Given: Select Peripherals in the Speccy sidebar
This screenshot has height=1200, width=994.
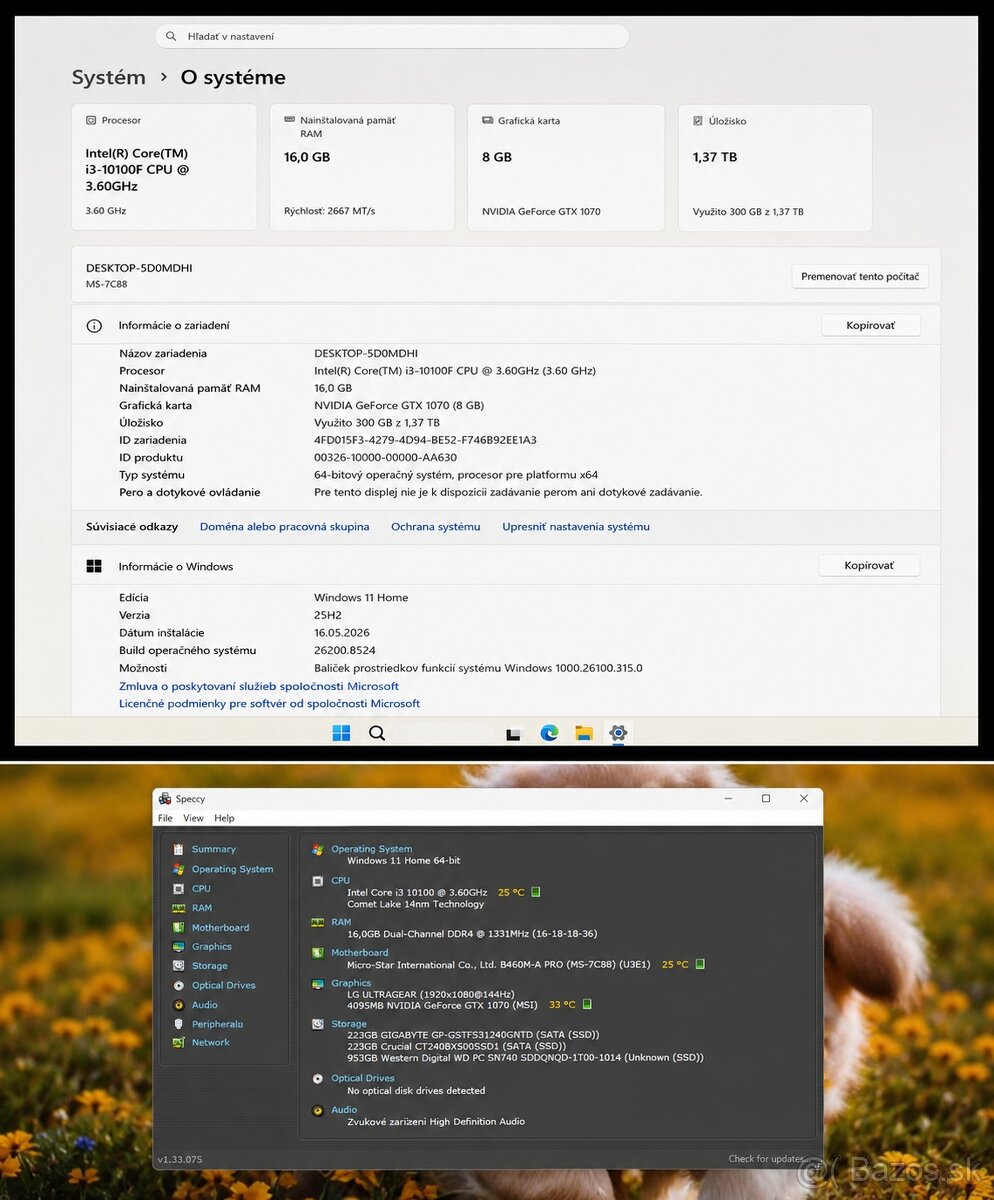Looking at the screenshot, I should pos(217,1024).
